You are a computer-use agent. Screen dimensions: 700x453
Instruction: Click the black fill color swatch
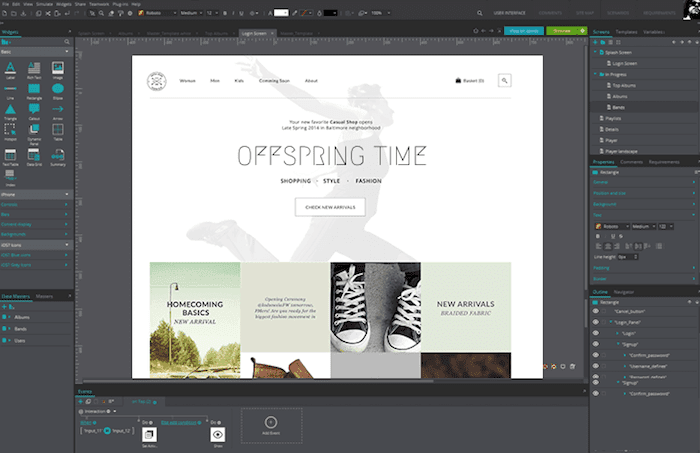click(x=330, y=13)
